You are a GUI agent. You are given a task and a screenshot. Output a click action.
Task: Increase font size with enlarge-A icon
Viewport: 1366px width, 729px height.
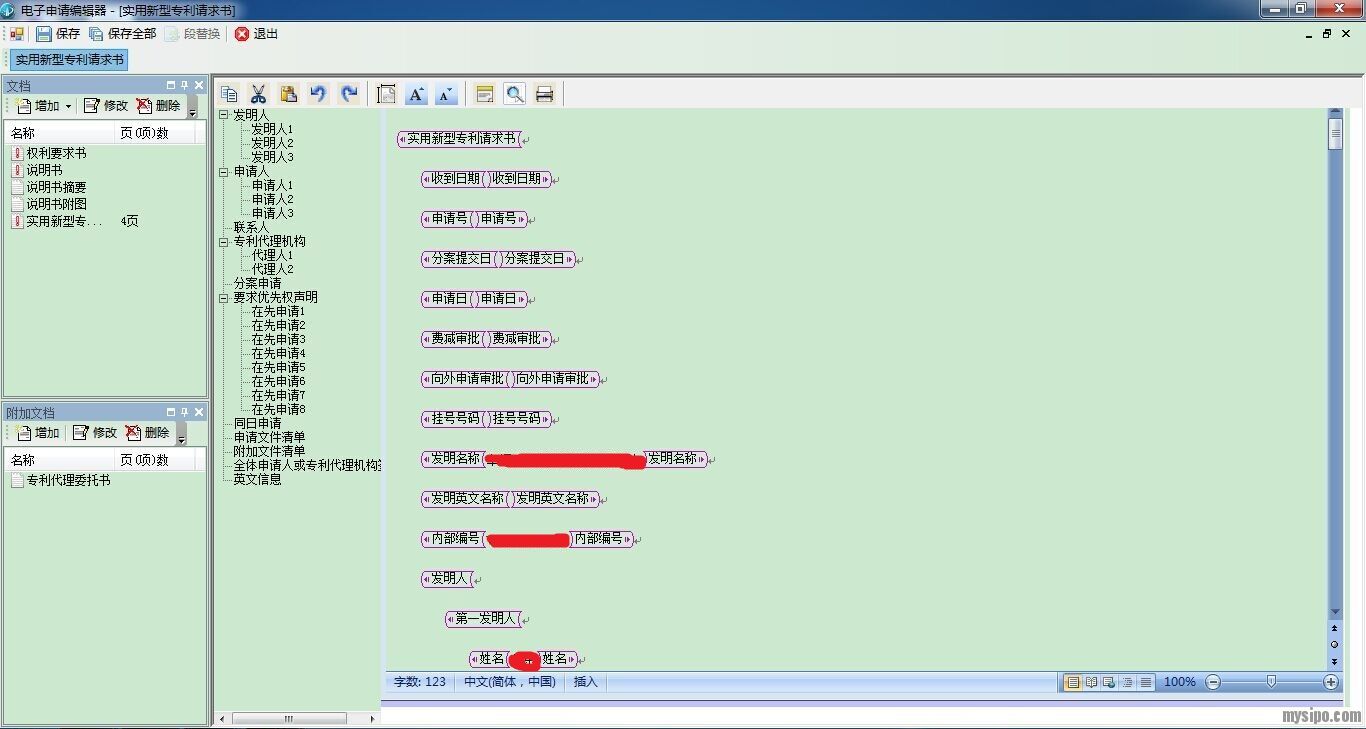(416, 94)
